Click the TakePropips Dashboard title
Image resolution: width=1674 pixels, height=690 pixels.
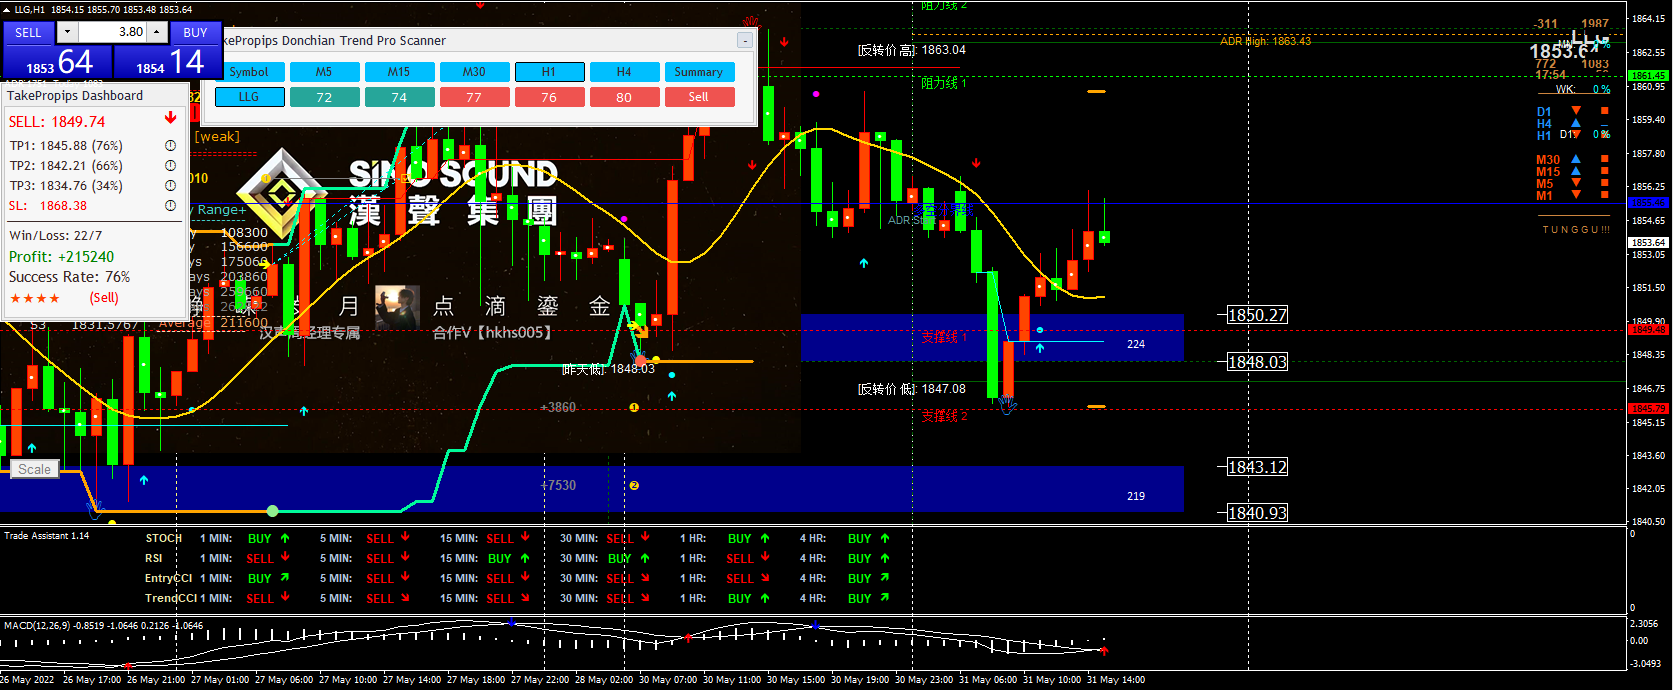[x=75, y=96]
